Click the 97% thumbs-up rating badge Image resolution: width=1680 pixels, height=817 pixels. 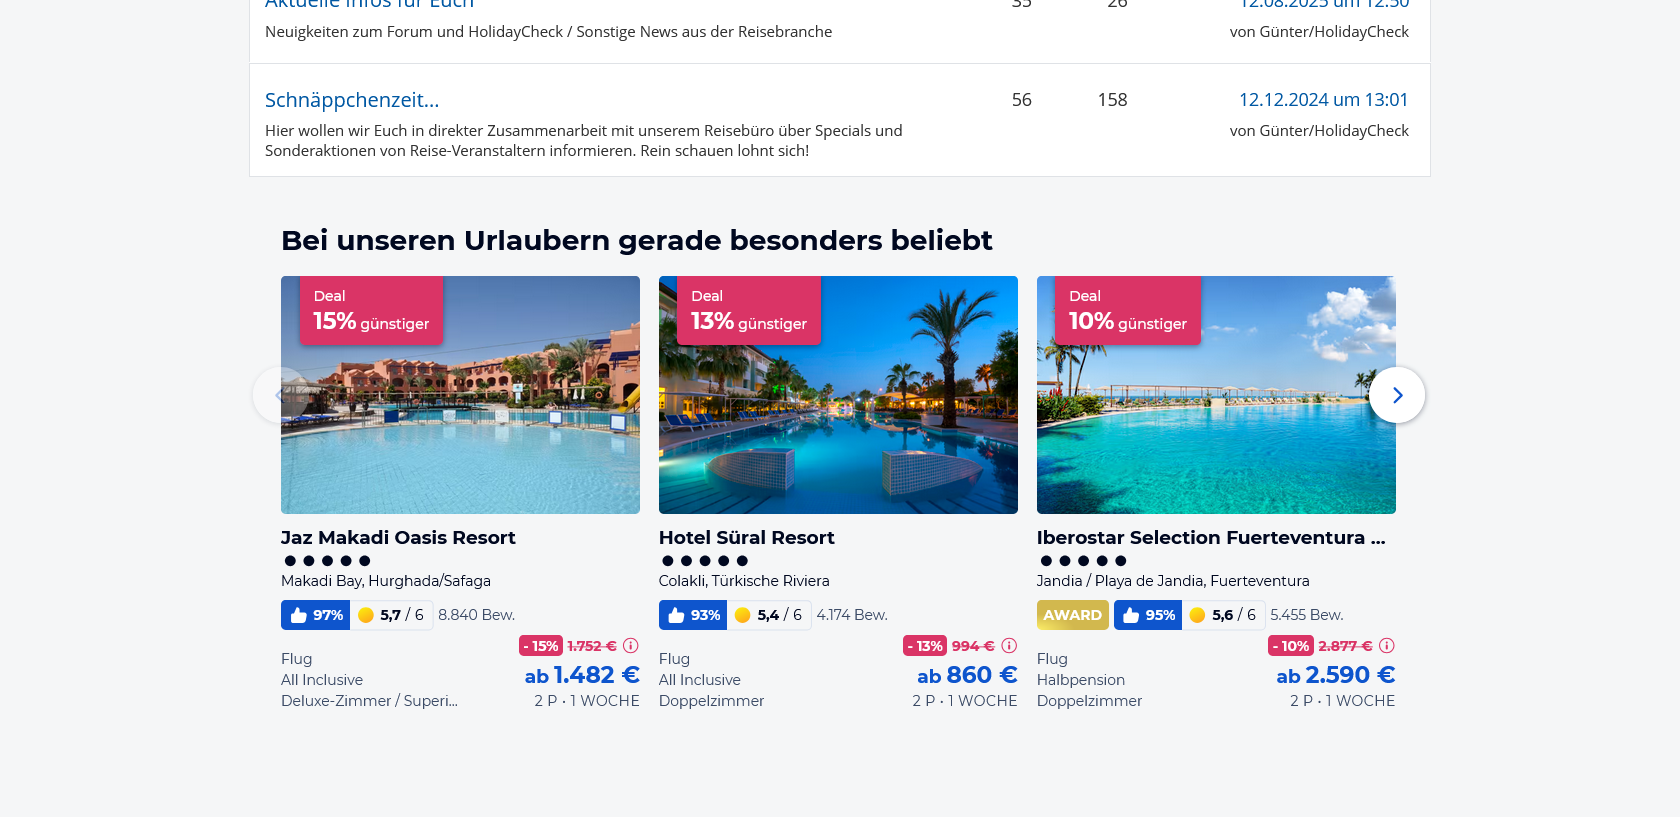(x=316, y=615)
